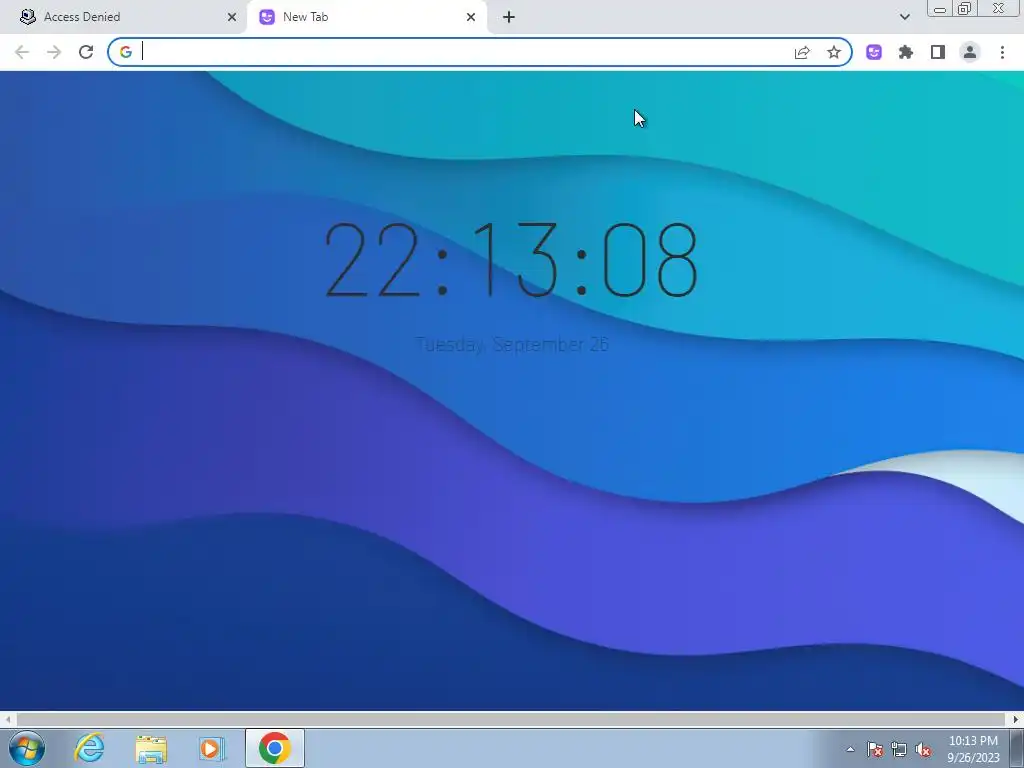The height and width of the screenshot is (768, 1024).
Task: Switch to the Access Denied tab
Action: click(x=122, y=17)
